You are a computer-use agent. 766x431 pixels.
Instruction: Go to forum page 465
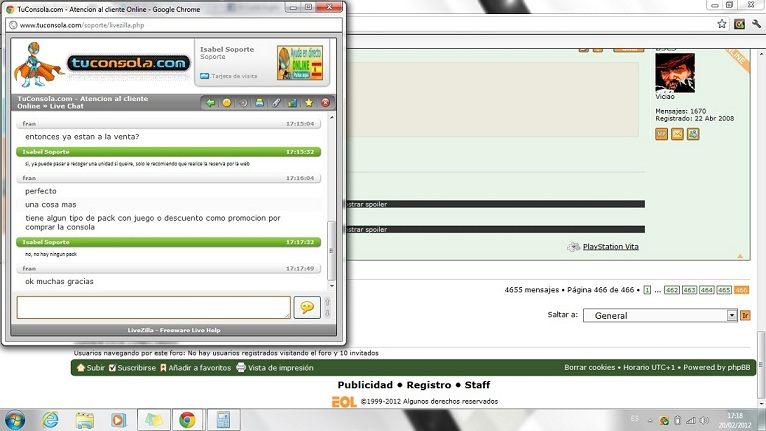[x=724, y=290]
